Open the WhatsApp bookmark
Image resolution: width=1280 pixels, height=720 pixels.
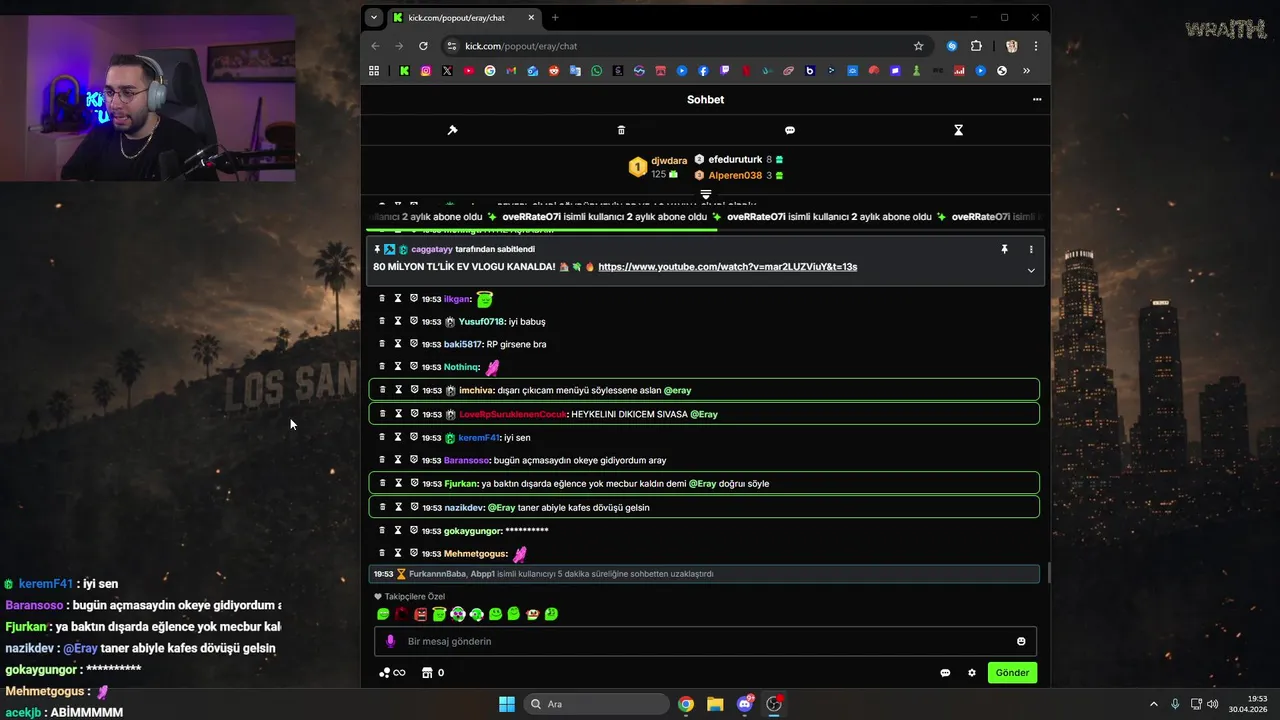point(597,71)
